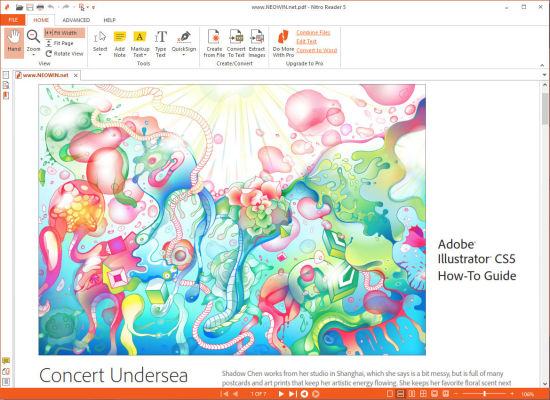Viewport: 550px width, 400px height.
Task: Click the Redo arrow
Action: [x=66, y=7]
